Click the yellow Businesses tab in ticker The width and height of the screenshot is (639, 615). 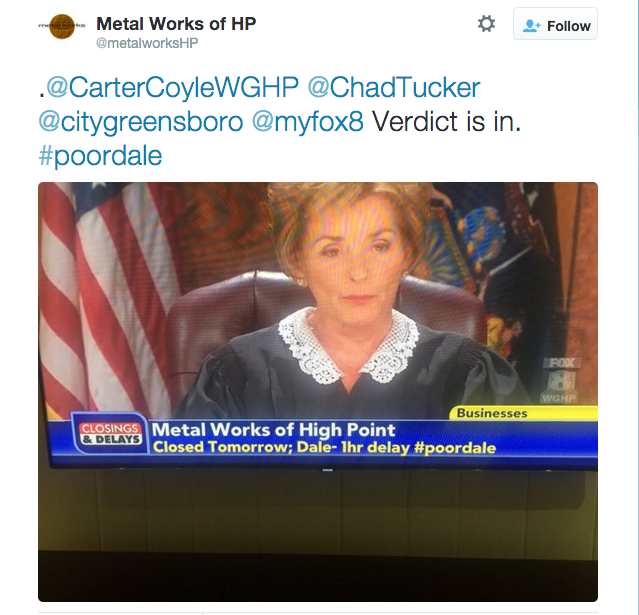[524, 413]
